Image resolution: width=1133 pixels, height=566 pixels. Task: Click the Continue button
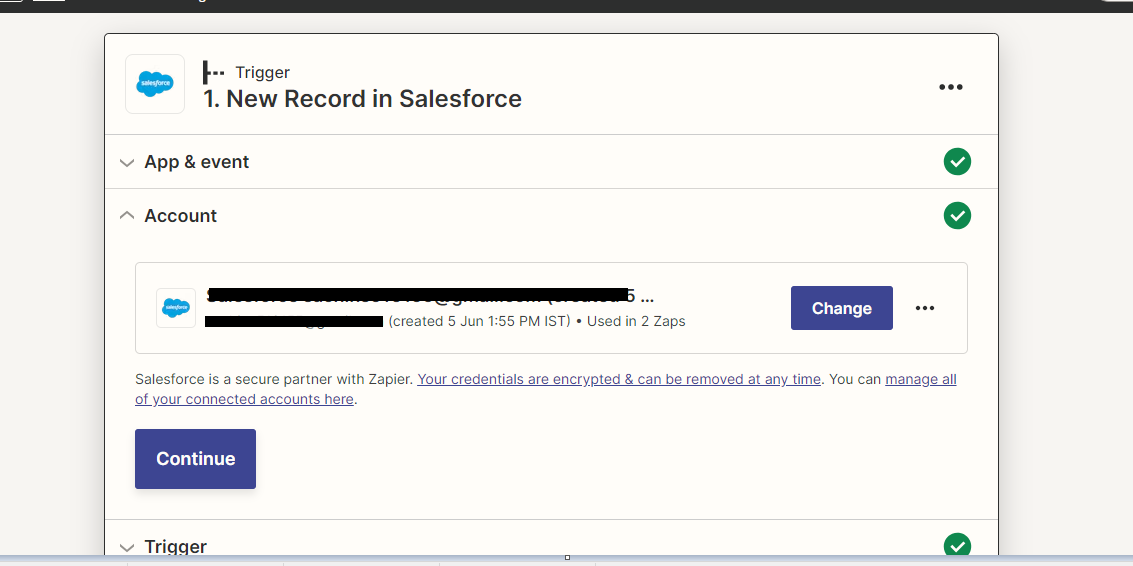pyautogui.click(x=195, y=459)
